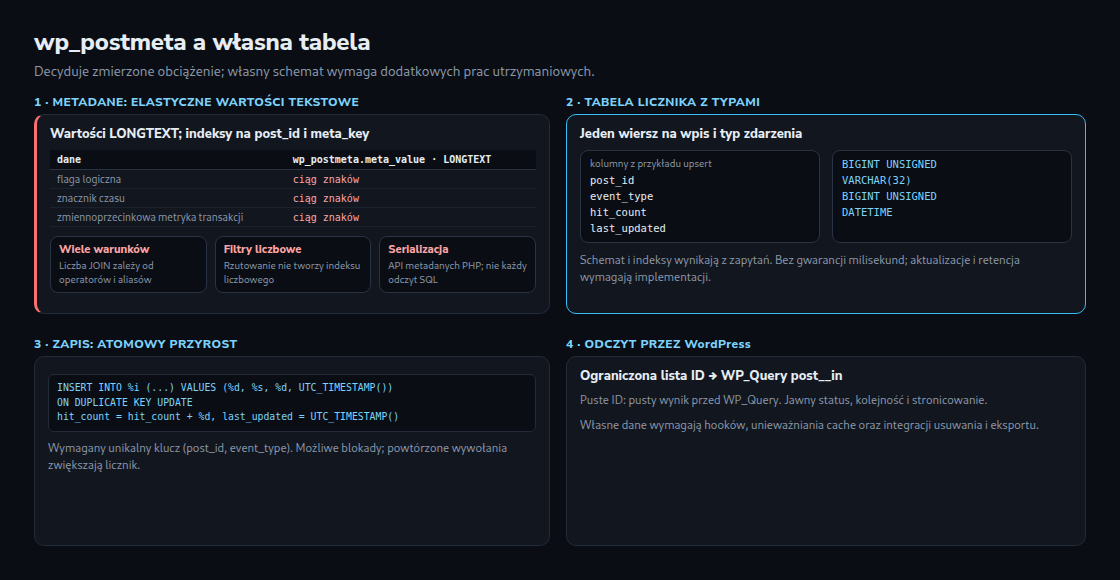Select "event_type" in the upsert columns list
This screenshot has width=1120, height=580.
click(x=621, y=196)
